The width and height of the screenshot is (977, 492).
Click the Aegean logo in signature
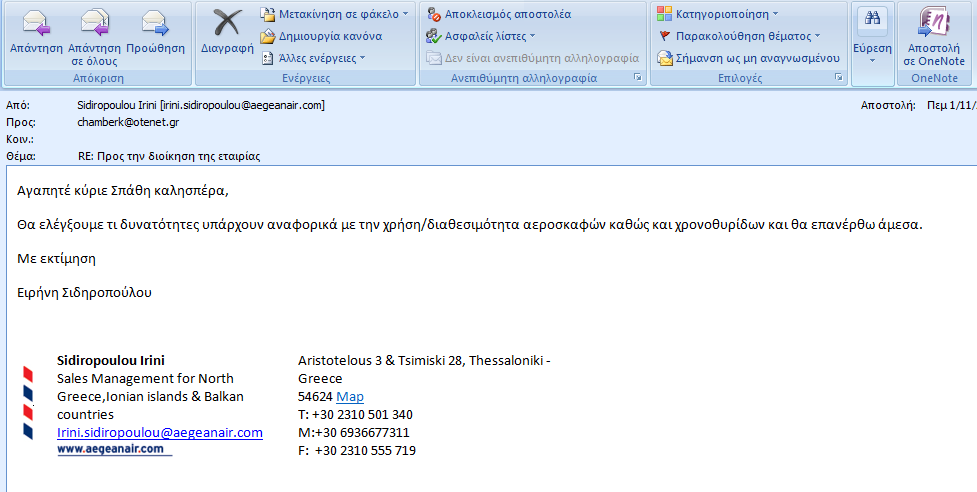28,403
